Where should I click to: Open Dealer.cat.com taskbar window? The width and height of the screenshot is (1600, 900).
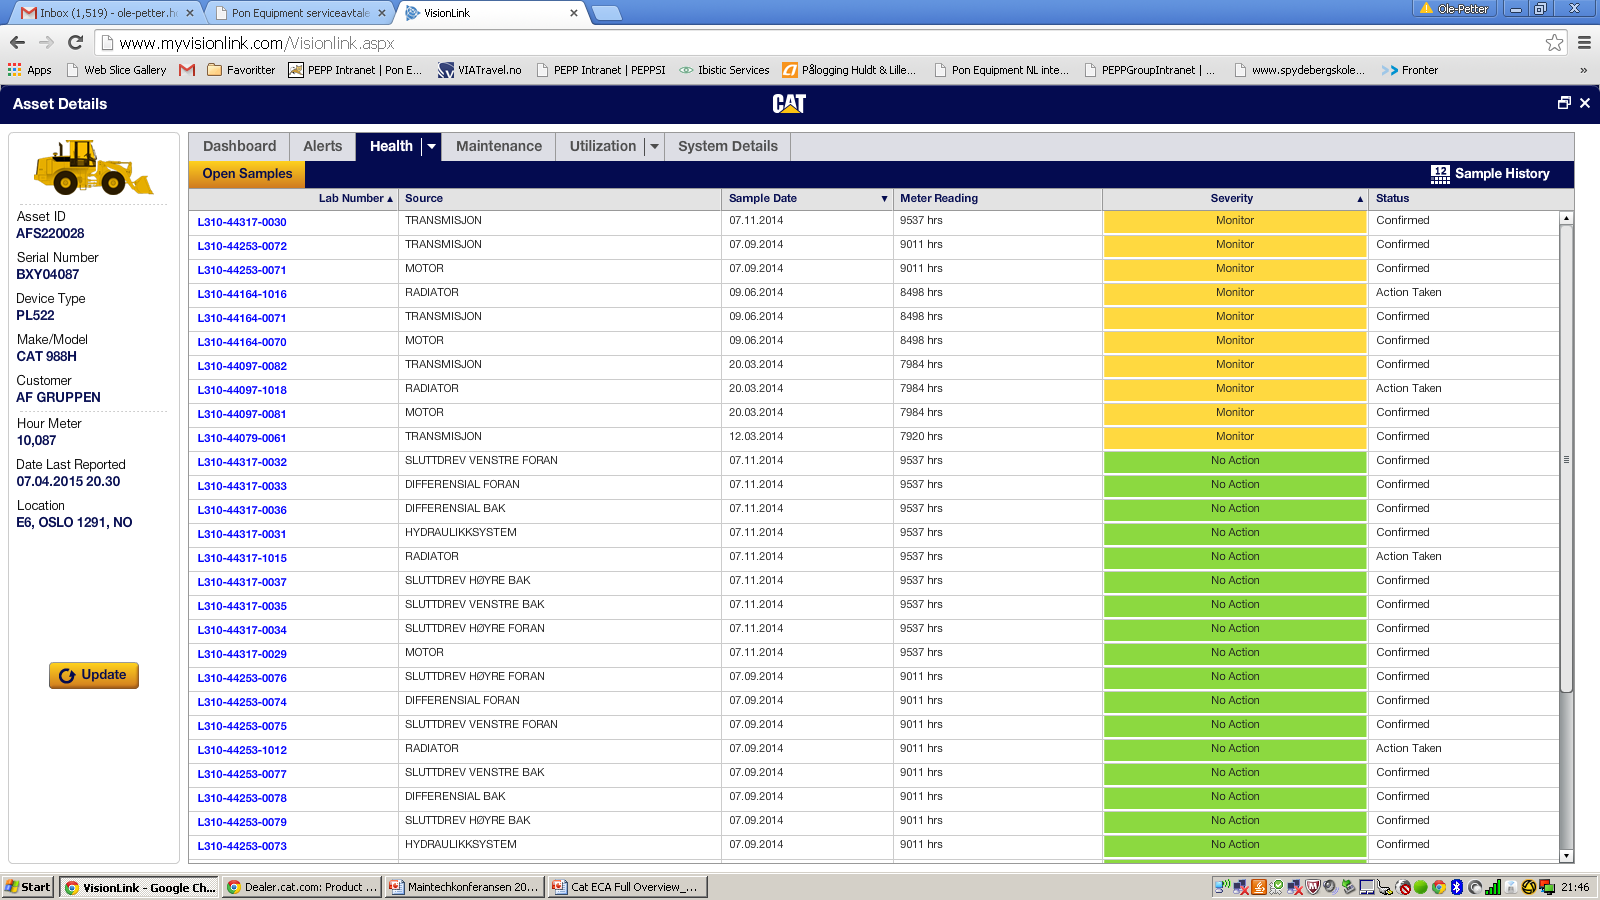pyautogui.click(x=302, y=887)
